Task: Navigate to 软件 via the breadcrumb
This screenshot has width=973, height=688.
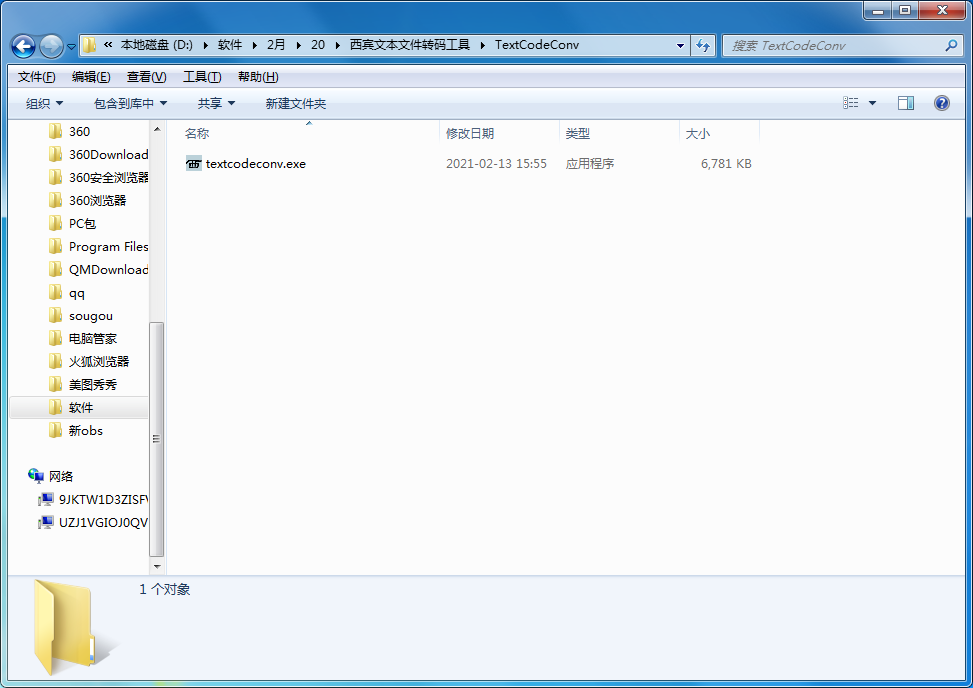Action: [230, 45]
